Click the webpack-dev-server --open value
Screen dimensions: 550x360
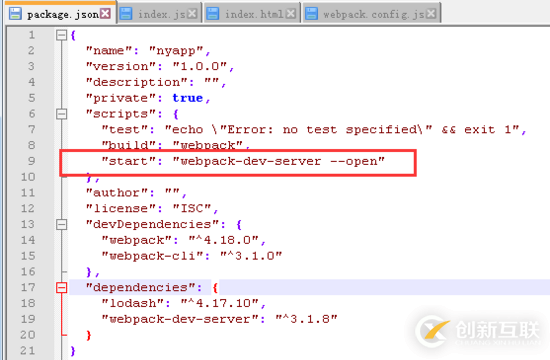coord(279,161)
